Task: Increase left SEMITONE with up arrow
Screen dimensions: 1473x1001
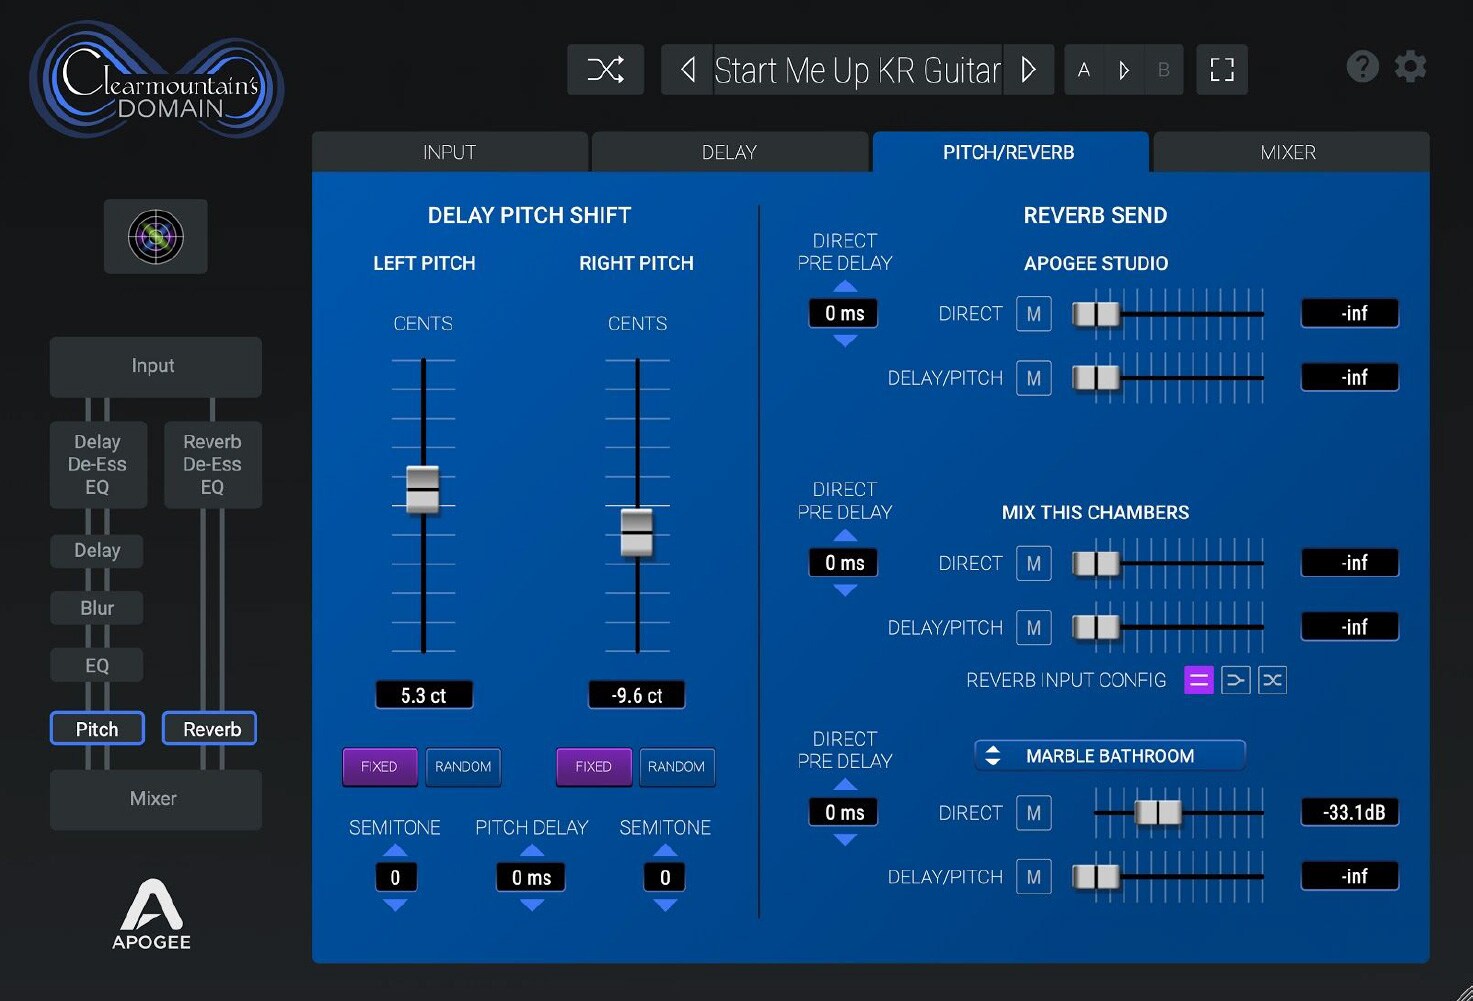Action: point(395,851)
